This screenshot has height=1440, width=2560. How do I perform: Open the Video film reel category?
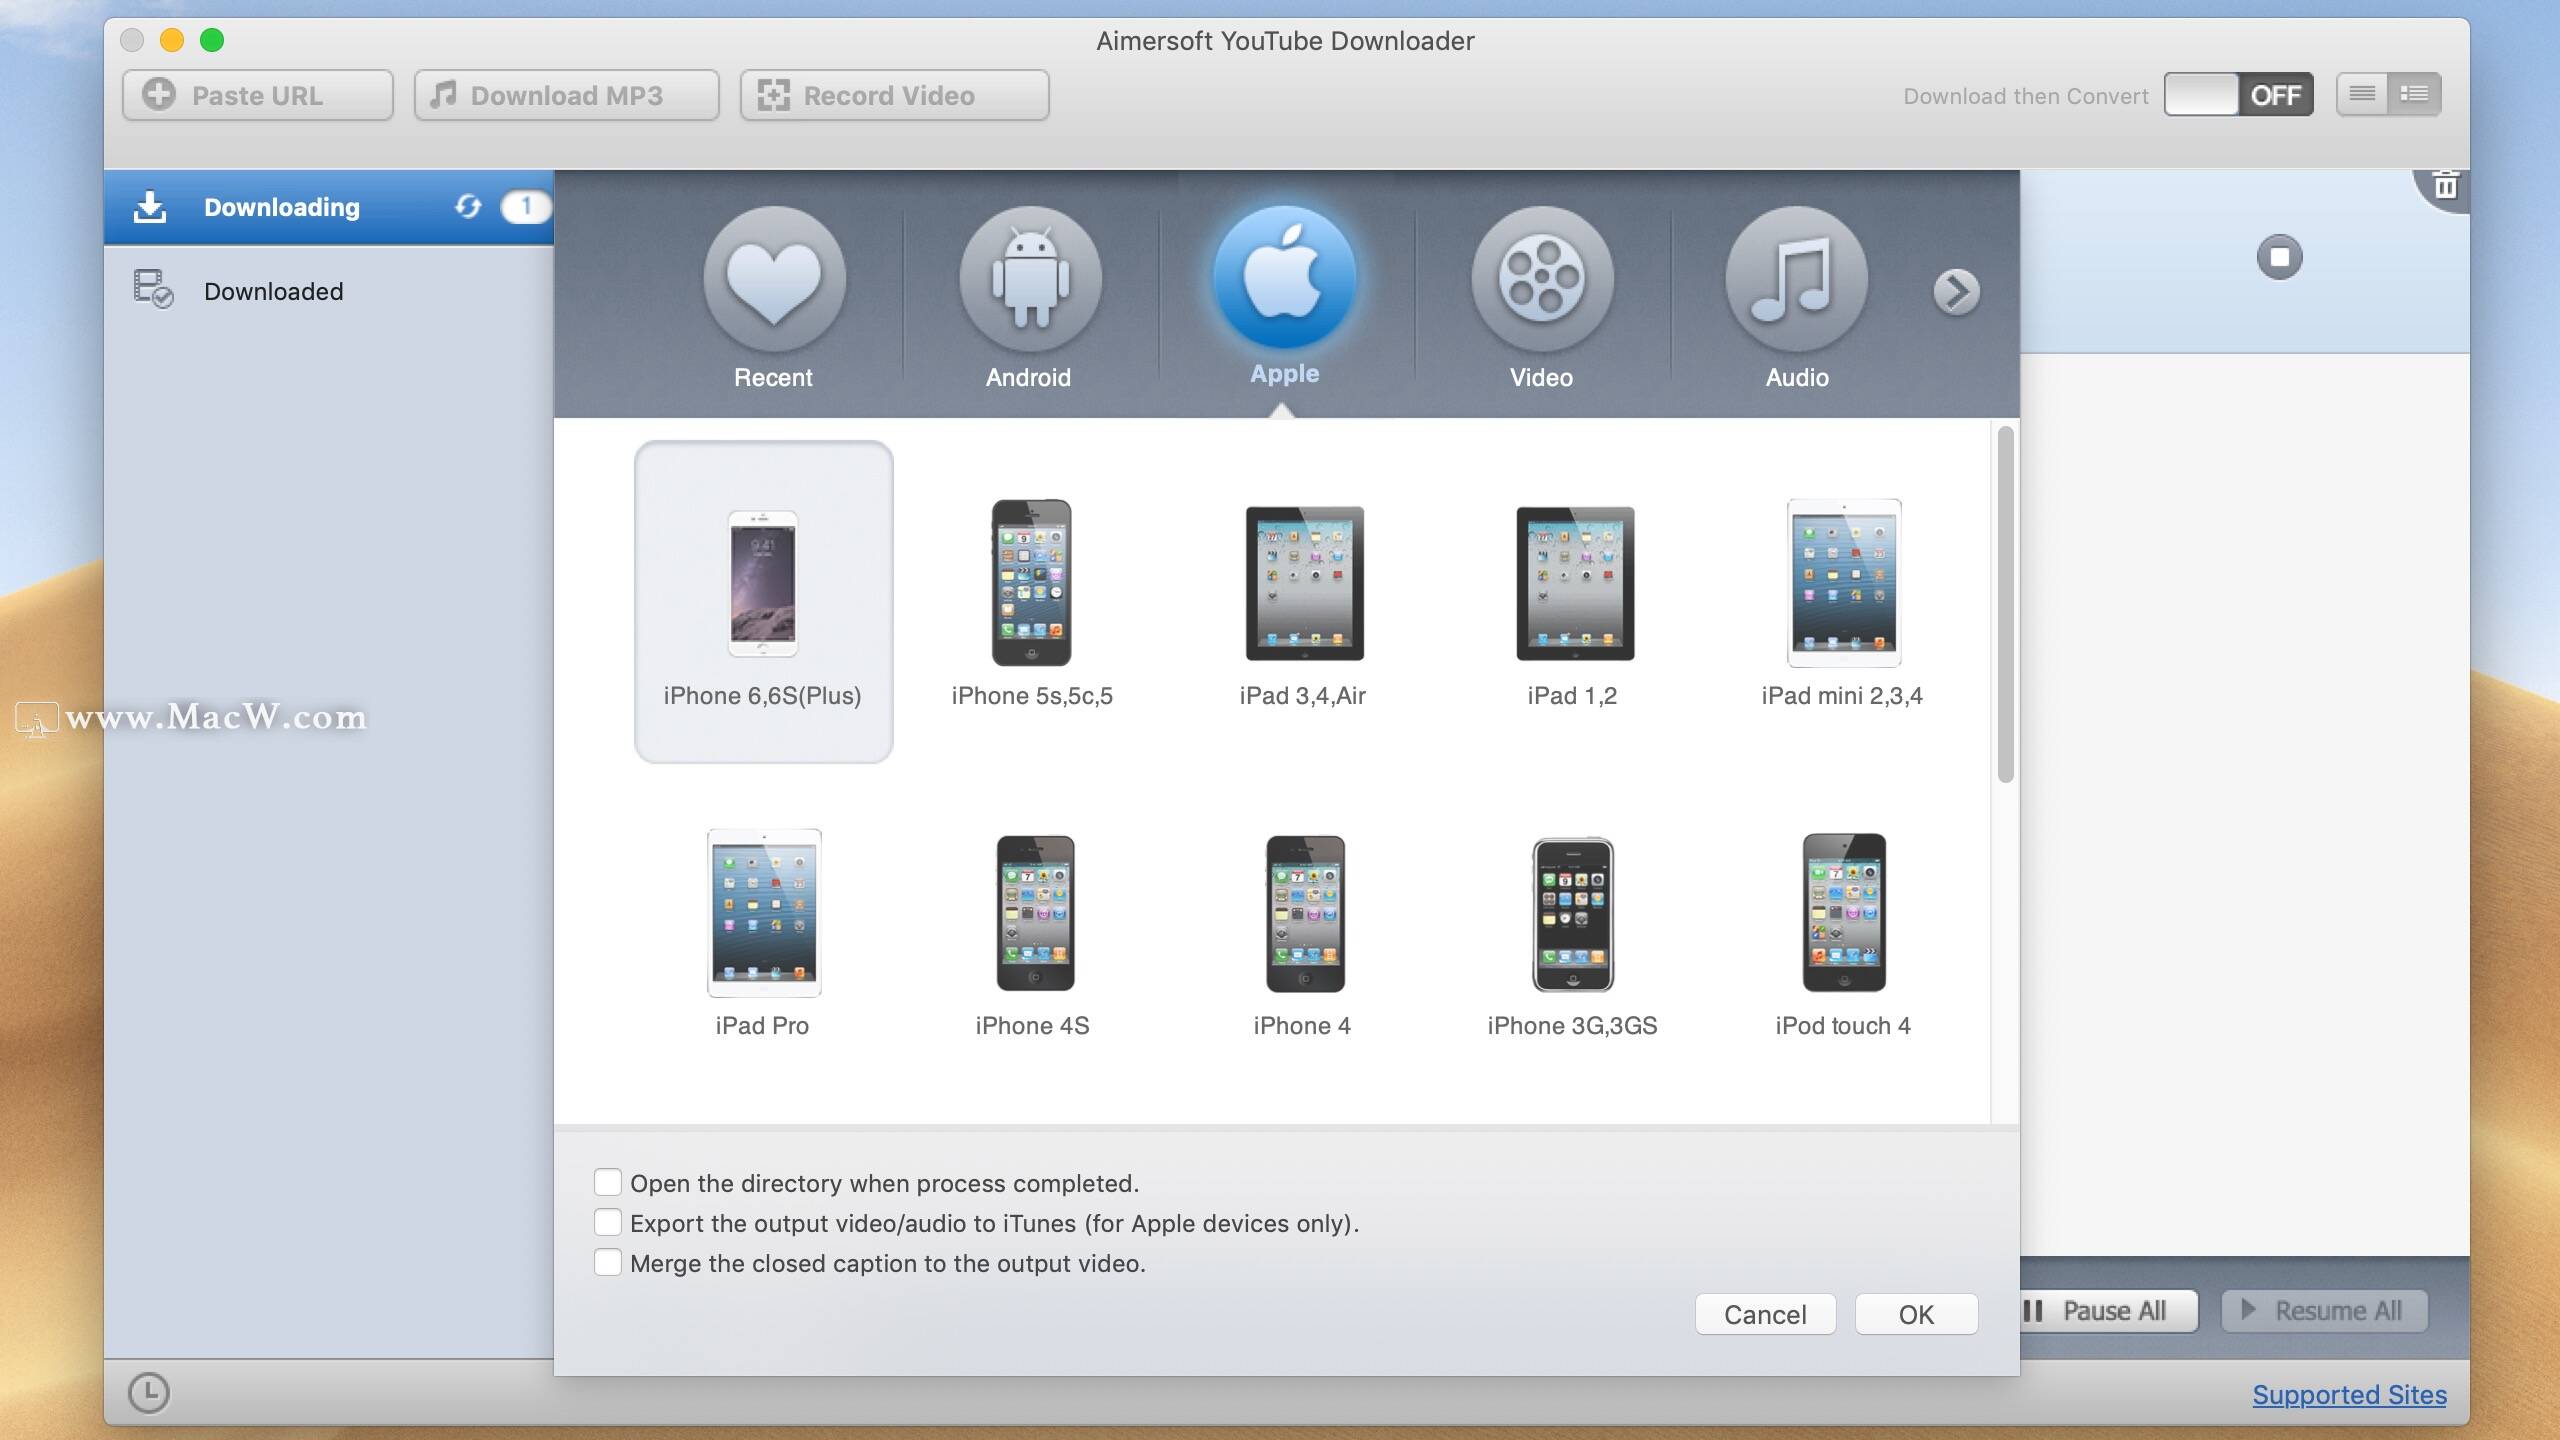pyautogui.click(x=1542, y=279)
